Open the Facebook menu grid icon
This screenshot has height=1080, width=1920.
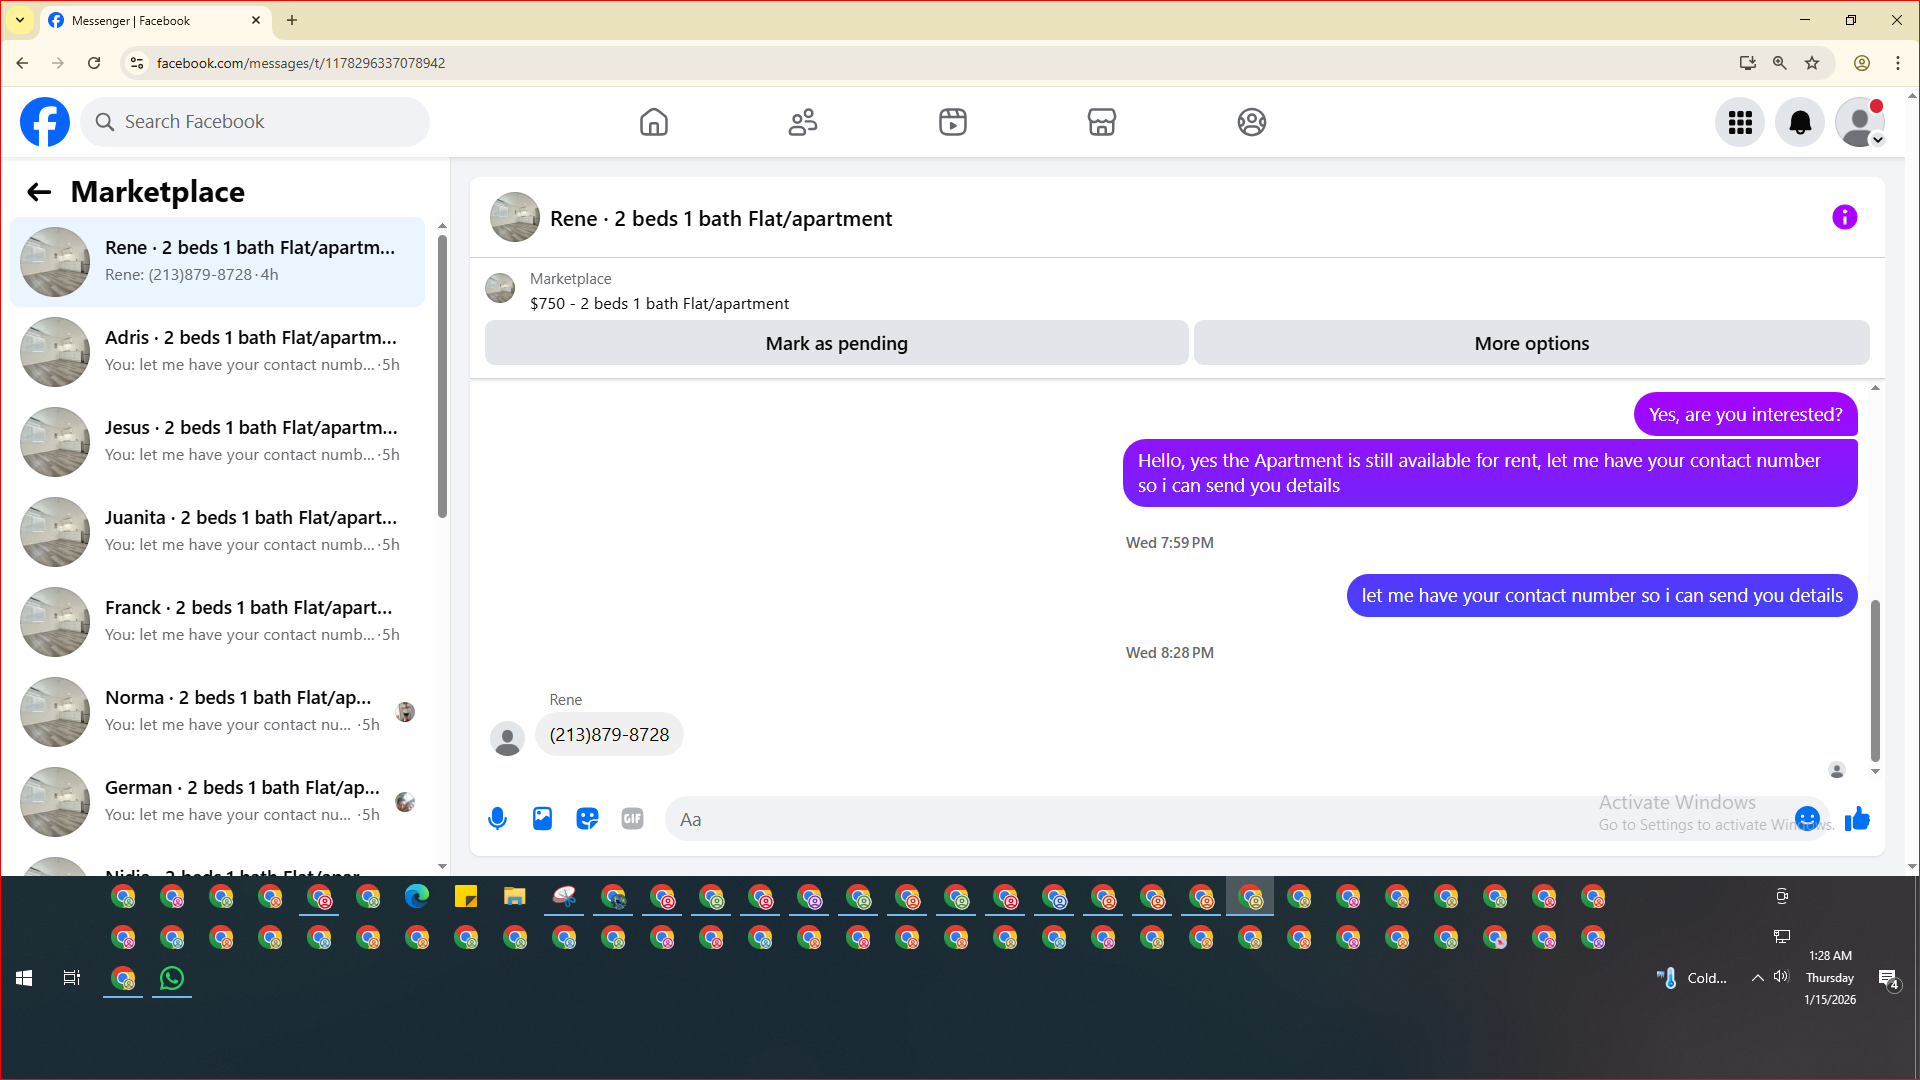coord(1740,122)
